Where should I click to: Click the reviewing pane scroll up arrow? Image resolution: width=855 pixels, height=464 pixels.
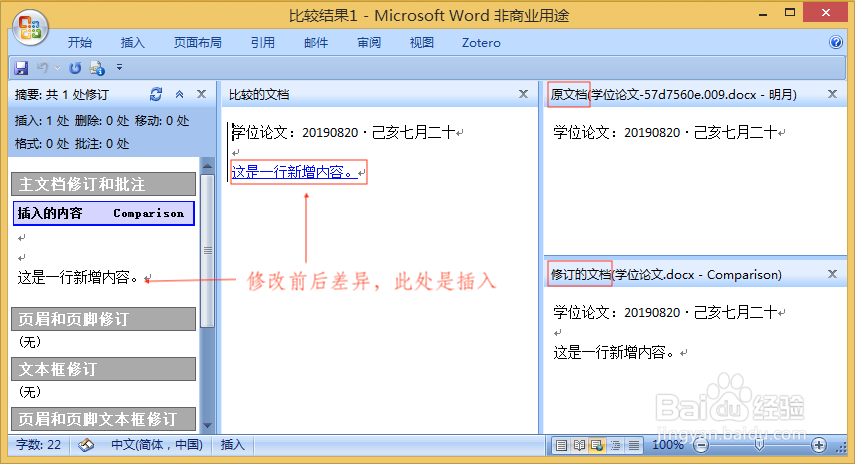coord(207,165)
